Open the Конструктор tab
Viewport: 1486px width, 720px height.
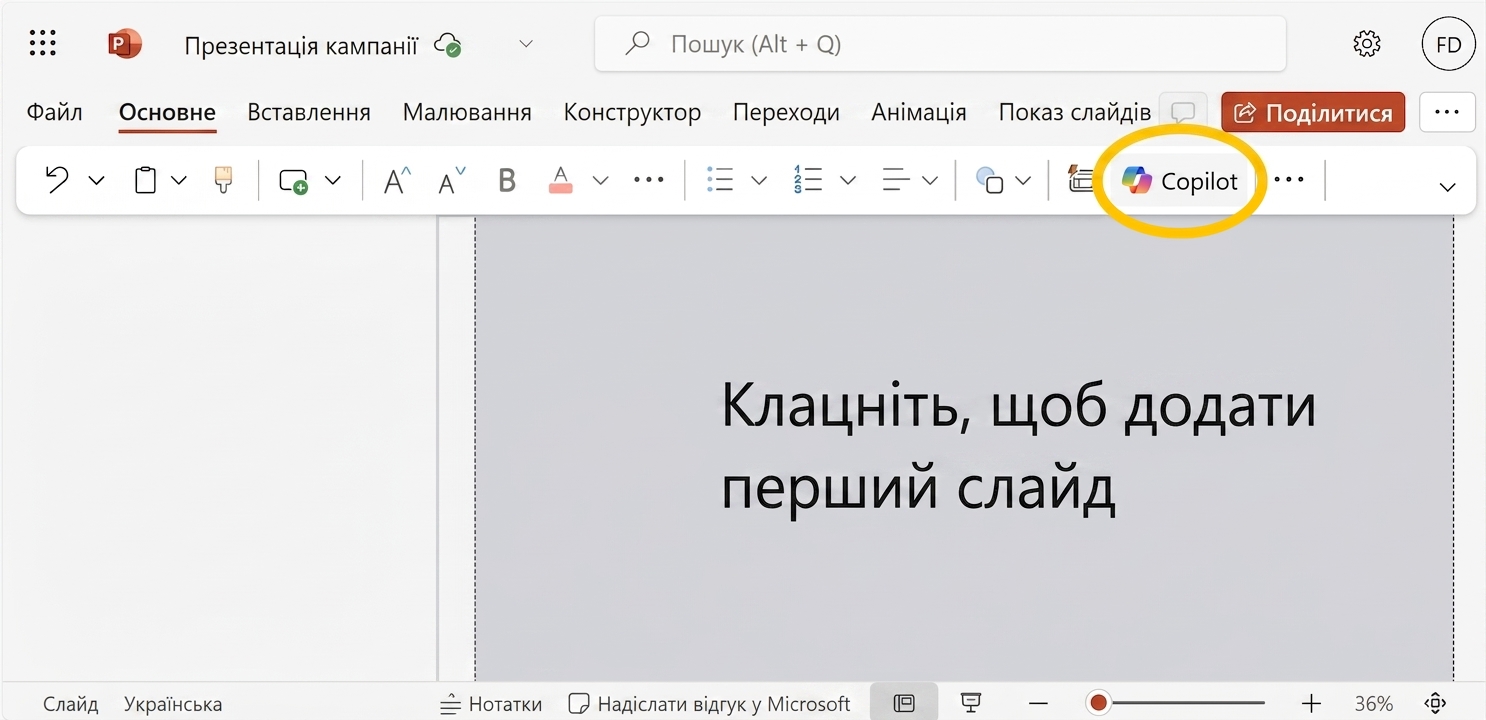click(632, 112)
